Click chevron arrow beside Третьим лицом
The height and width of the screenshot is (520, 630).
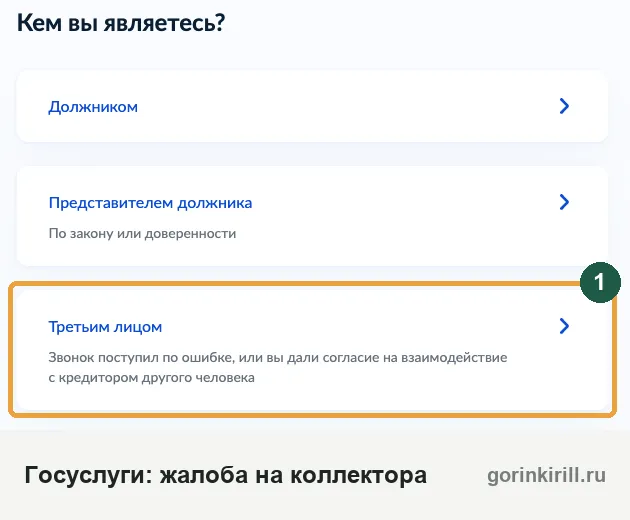coord(564,326)
